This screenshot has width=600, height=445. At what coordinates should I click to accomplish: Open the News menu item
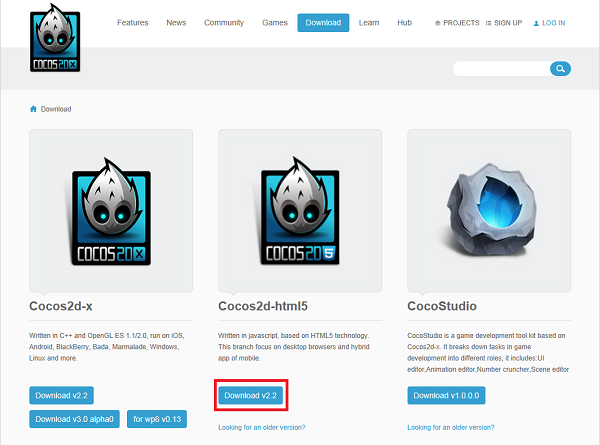pos(176,23)
